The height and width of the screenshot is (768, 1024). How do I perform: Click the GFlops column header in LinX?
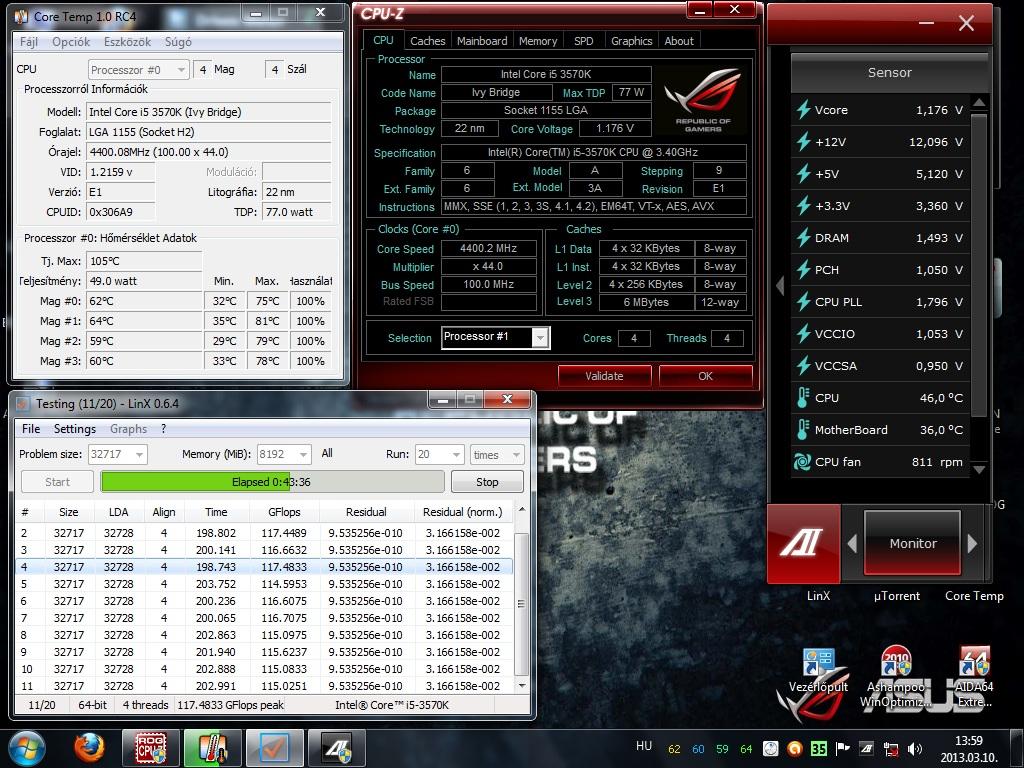click(284, 512)
